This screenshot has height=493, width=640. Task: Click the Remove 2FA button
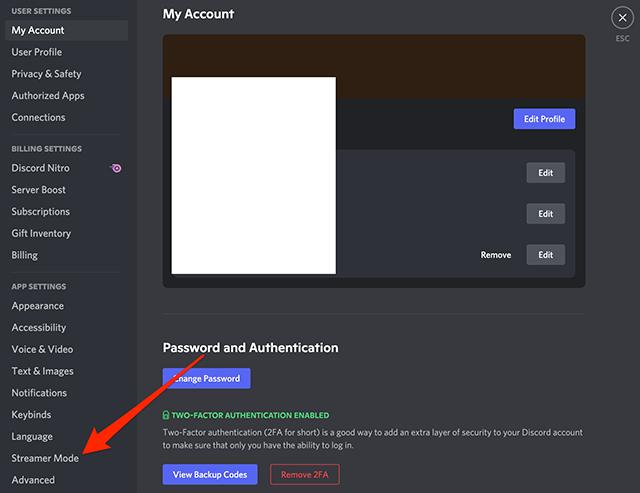[304, 474]
